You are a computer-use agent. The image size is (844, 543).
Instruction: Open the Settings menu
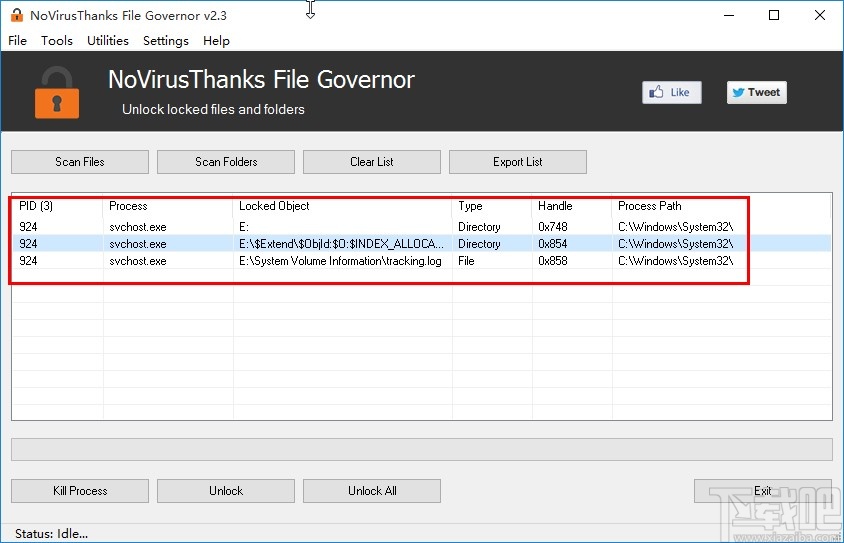point(166,41)
